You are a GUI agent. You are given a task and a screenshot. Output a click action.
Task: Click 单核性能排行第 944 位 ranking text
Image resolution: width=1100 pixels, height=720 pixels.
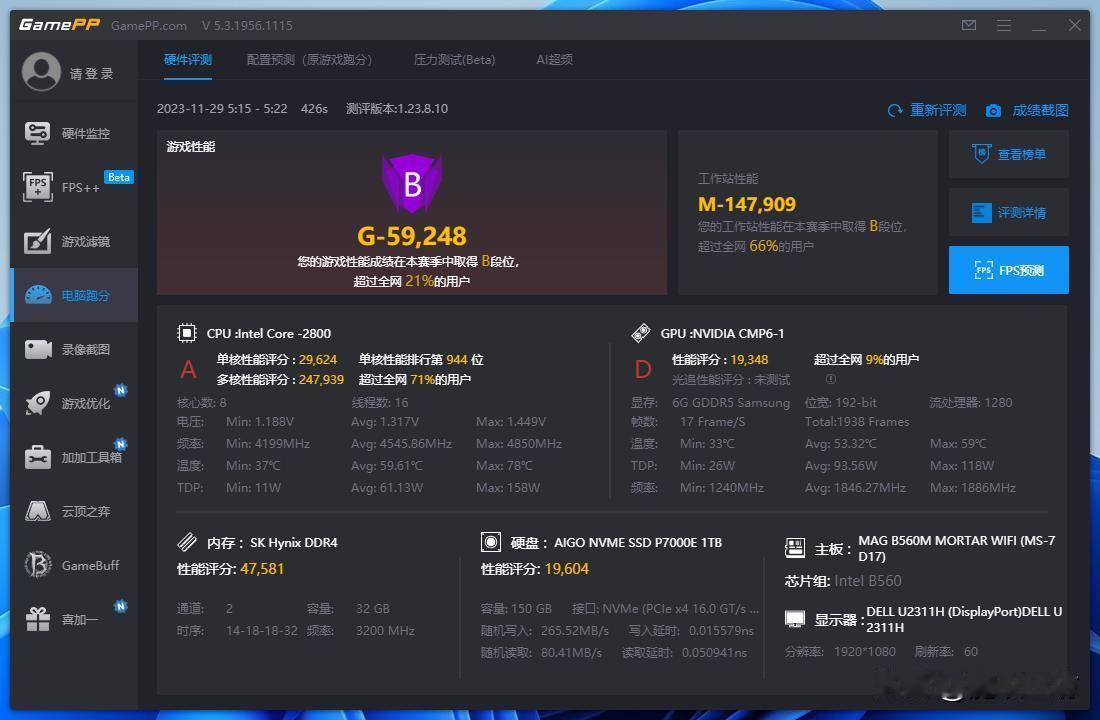421,359
